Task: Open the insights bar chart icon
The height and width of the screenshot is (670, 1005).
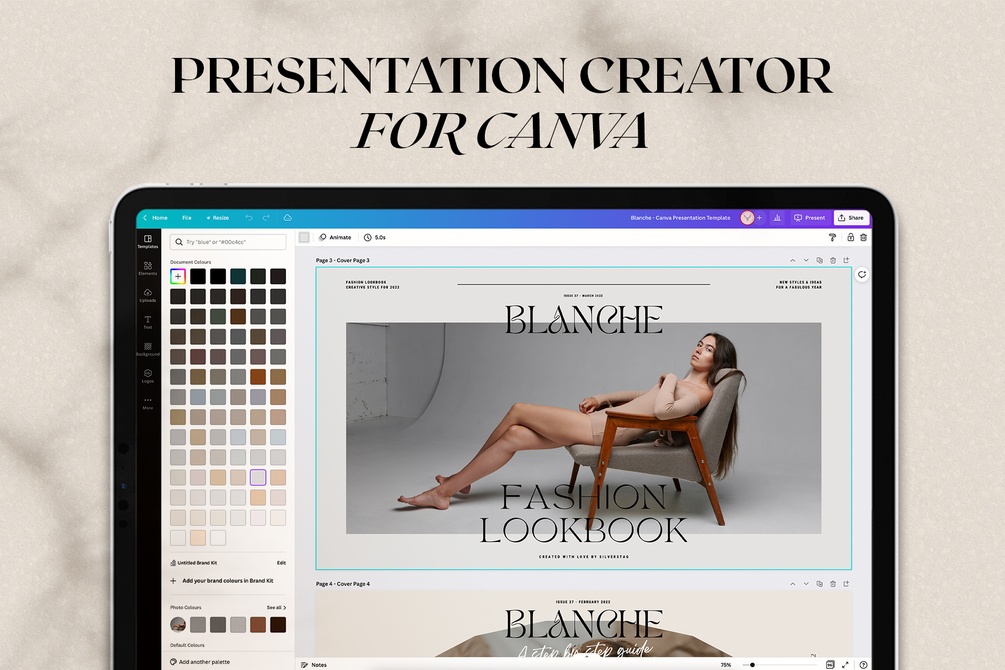Action: point(777,218)
